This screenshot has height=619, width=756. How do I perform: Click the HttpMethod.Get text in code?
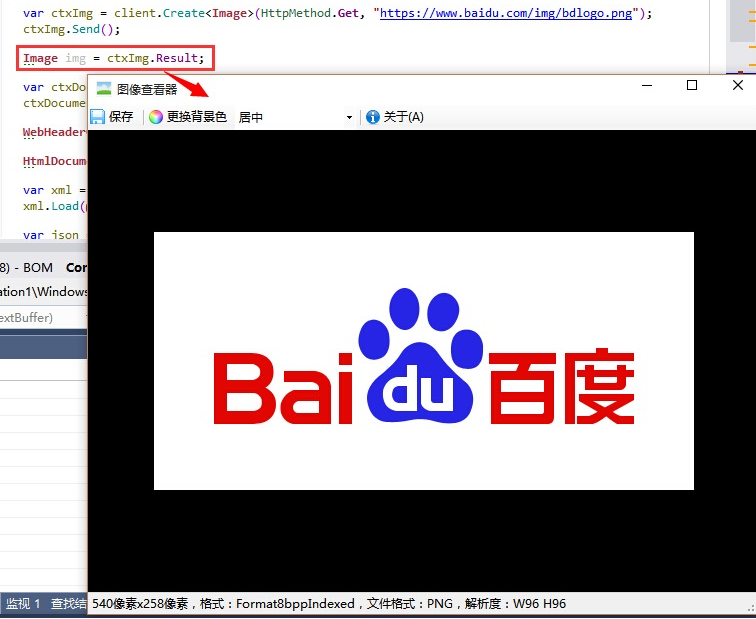coord(310,13)
